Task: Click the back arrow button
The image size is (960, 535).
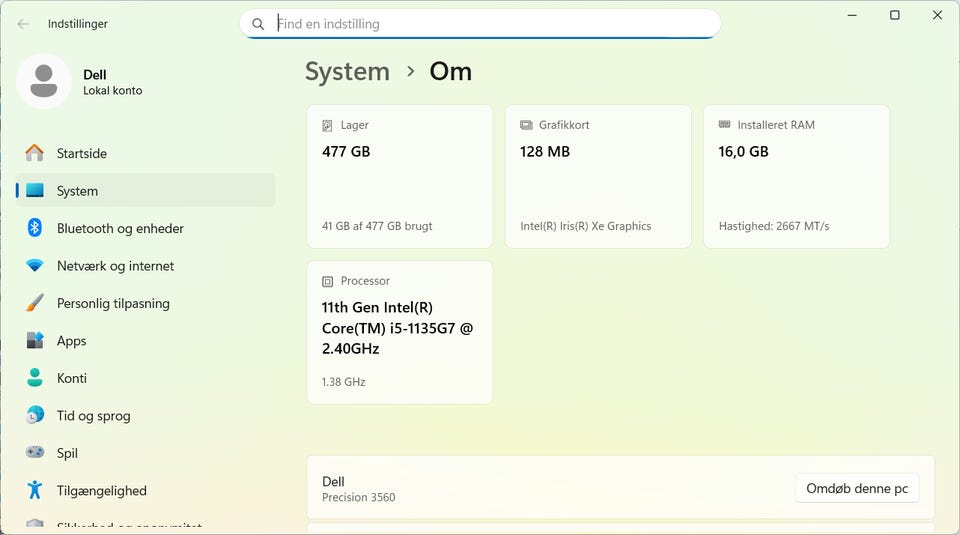Action: (23, 24)
